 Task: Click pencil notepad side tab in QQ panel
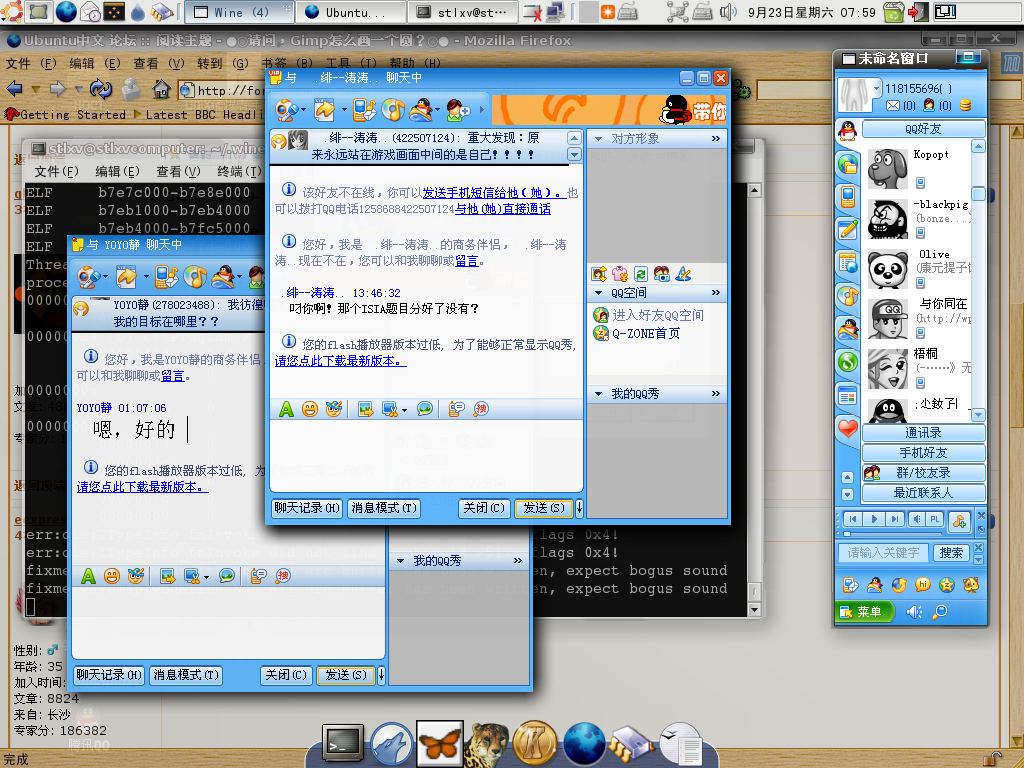[848, 229]
